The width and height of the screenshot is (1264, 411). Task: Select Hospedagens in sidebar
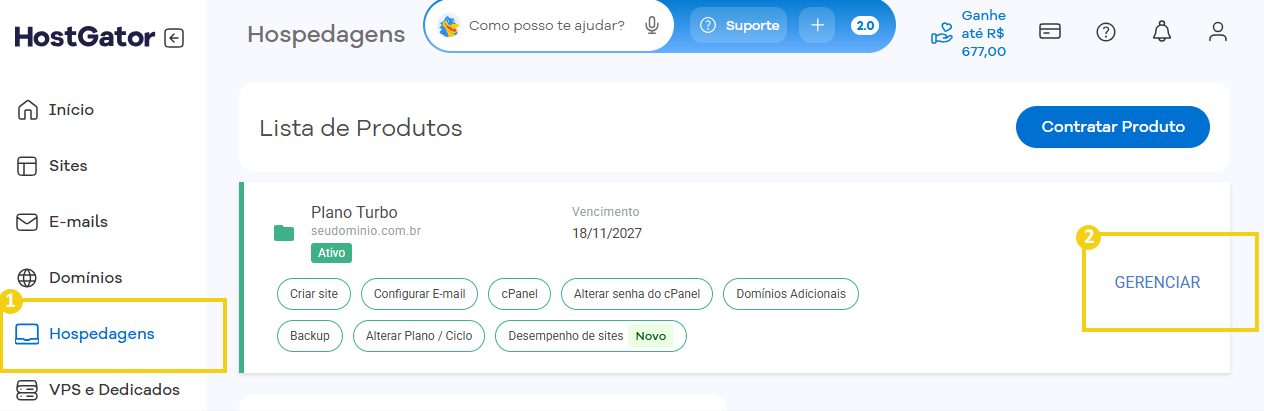pos(103,333)
